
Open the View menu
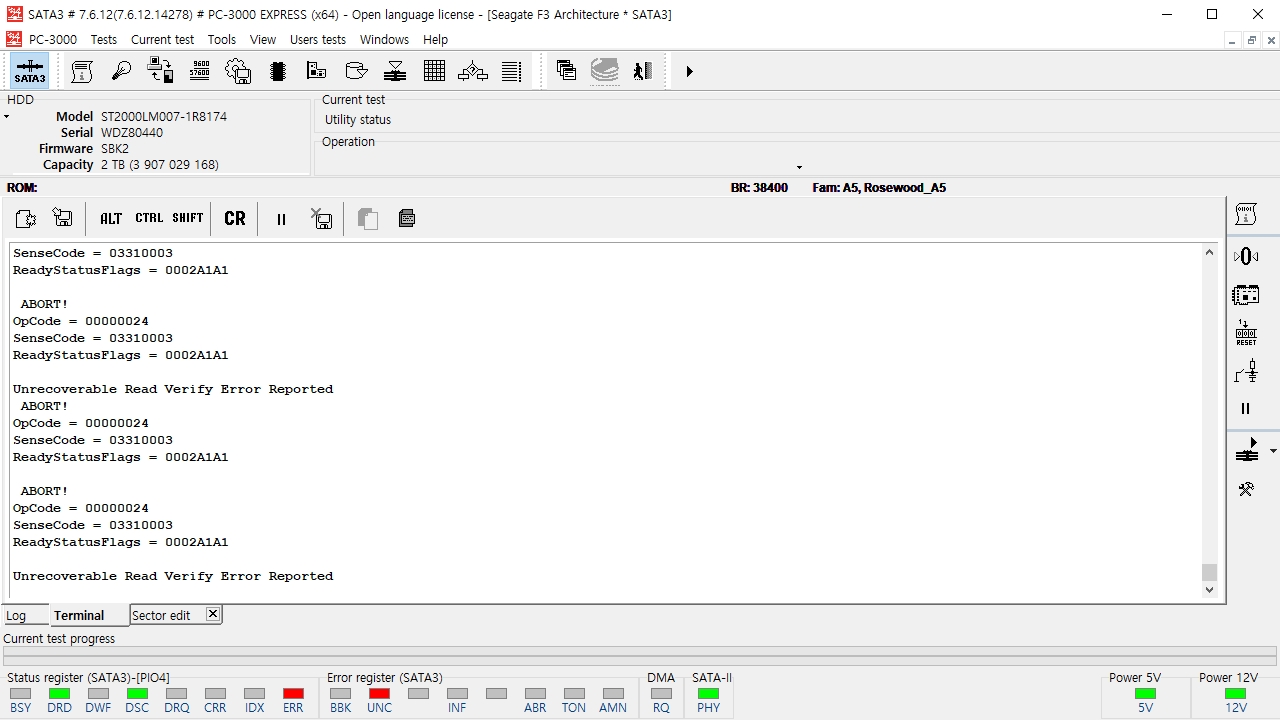(x=263, y=40)
